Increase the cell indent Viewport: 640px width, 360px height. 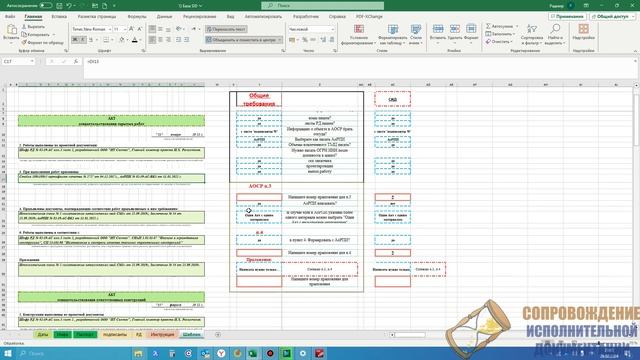(x=187, y=40)
